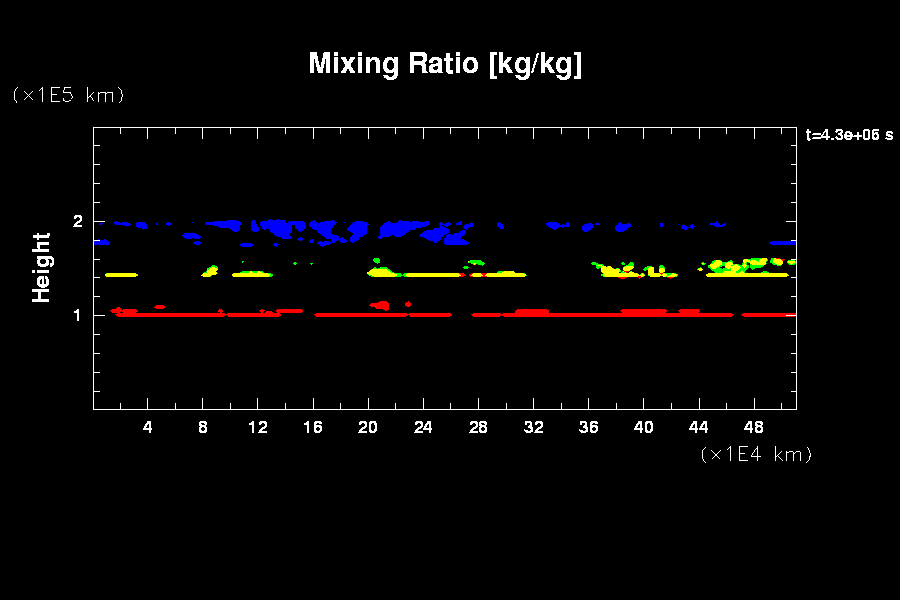Image resolution: width=900 pixels, height=600 pixels.
Task: Click the Mixing Ratio [kg/kg] plot title
Action: pyautogui.click(x=445, y=64)
